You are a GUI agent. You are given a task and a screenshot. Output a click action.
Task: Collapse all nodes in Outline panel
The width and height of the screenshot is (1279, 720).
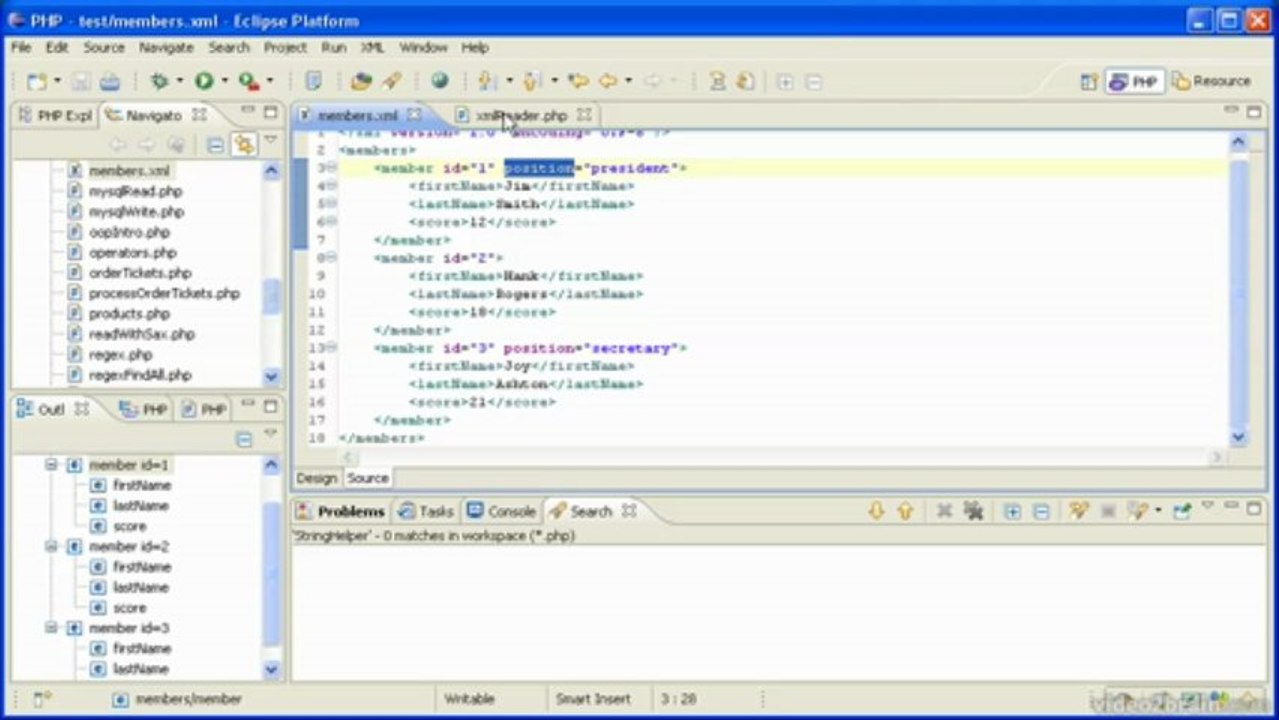243,440
